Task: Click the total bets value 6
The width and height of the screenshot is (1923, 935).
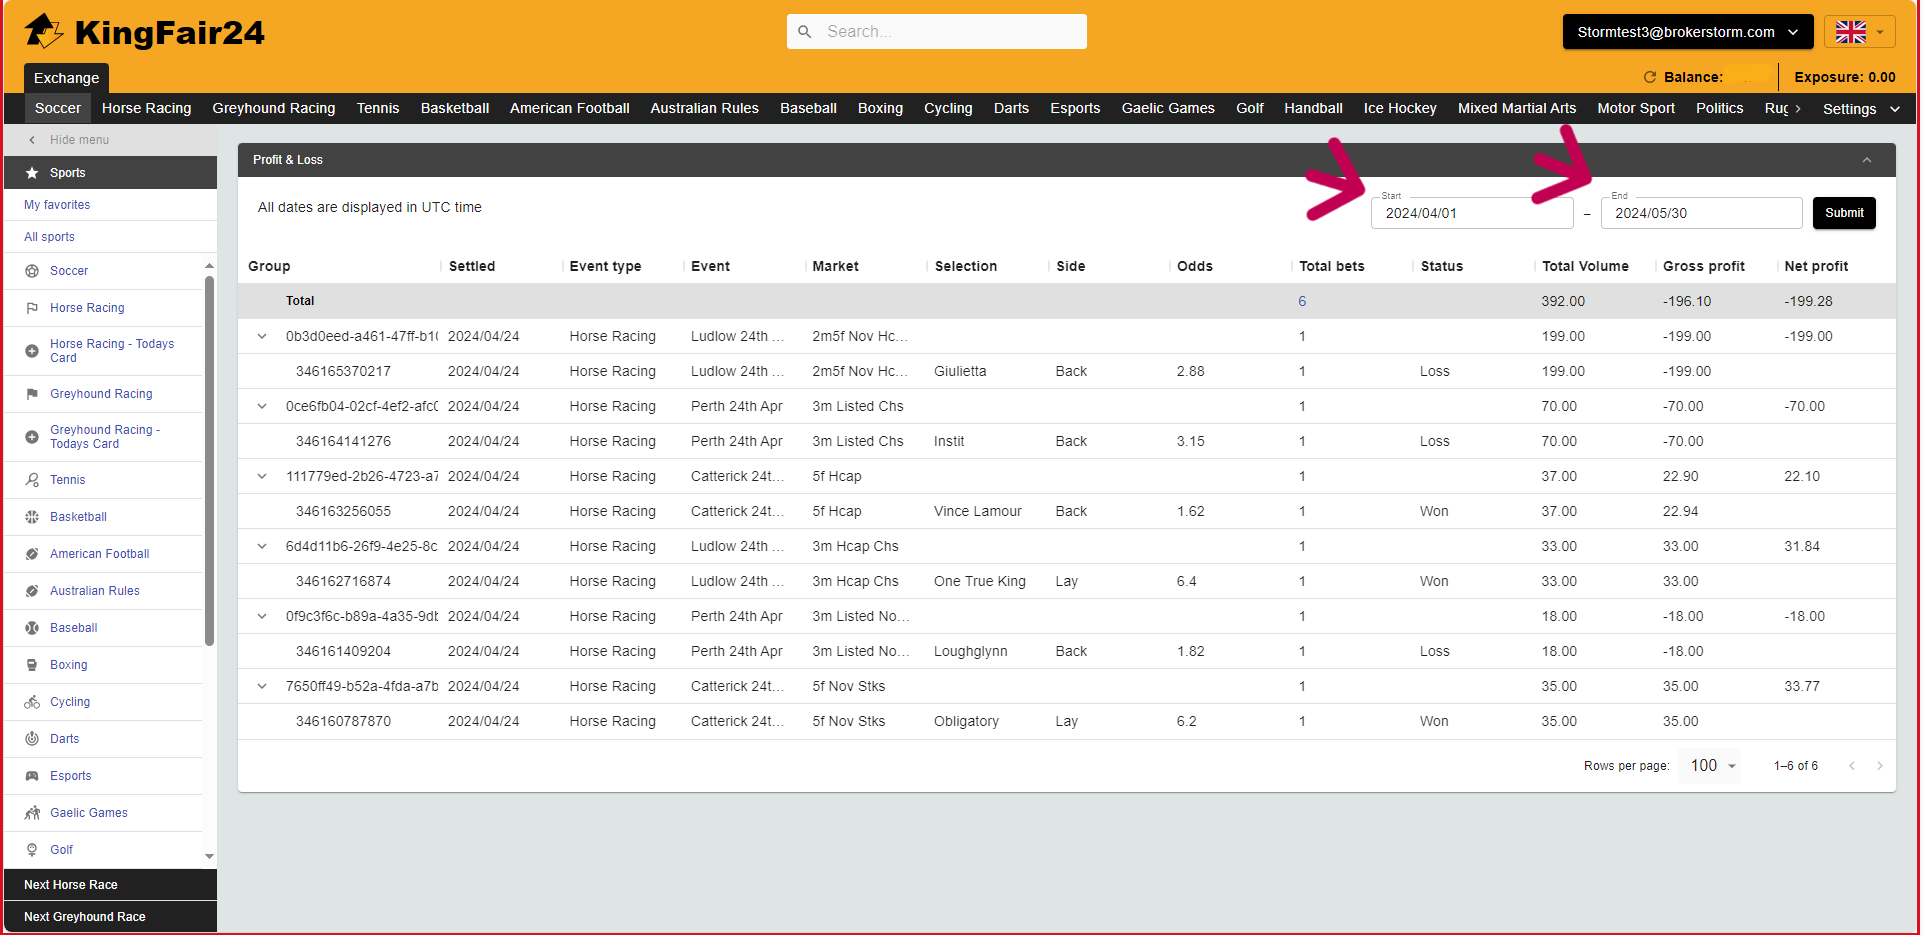Action: 1302,301
